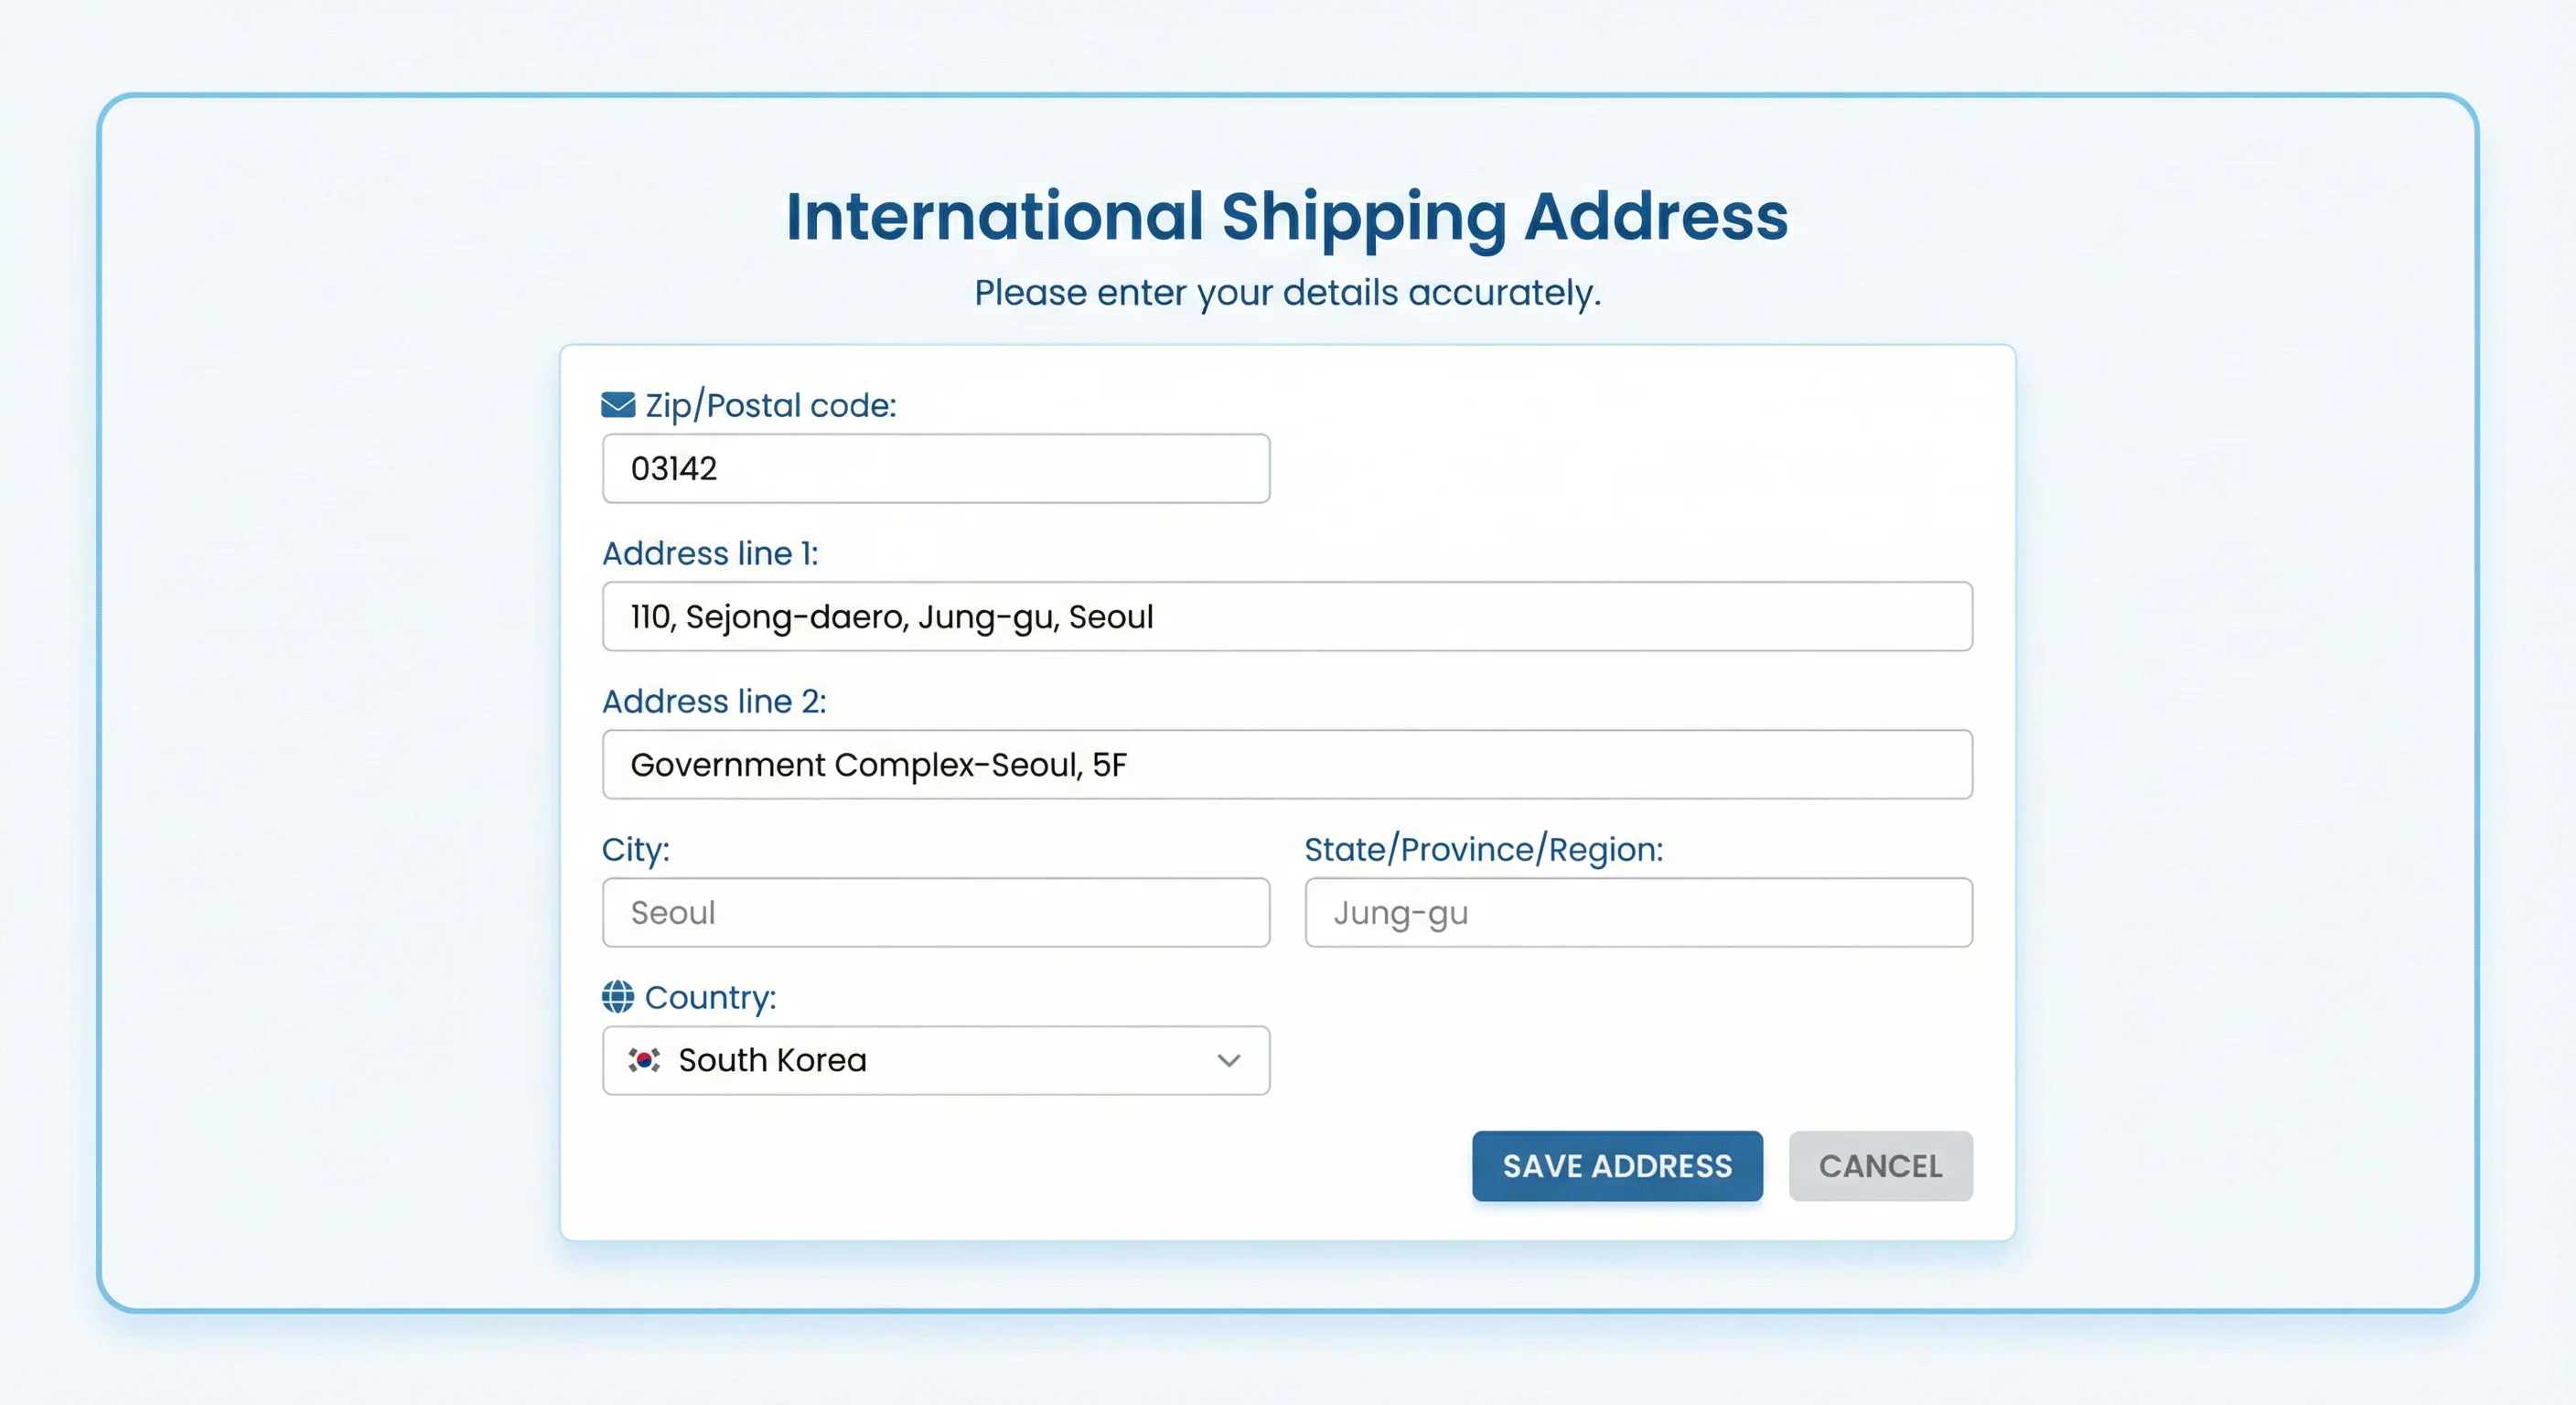Image resolution: width=2576 pixels, height=1405 pixels.
Task: Open the South Korea country selector
Action: [x=935, y=1061]
